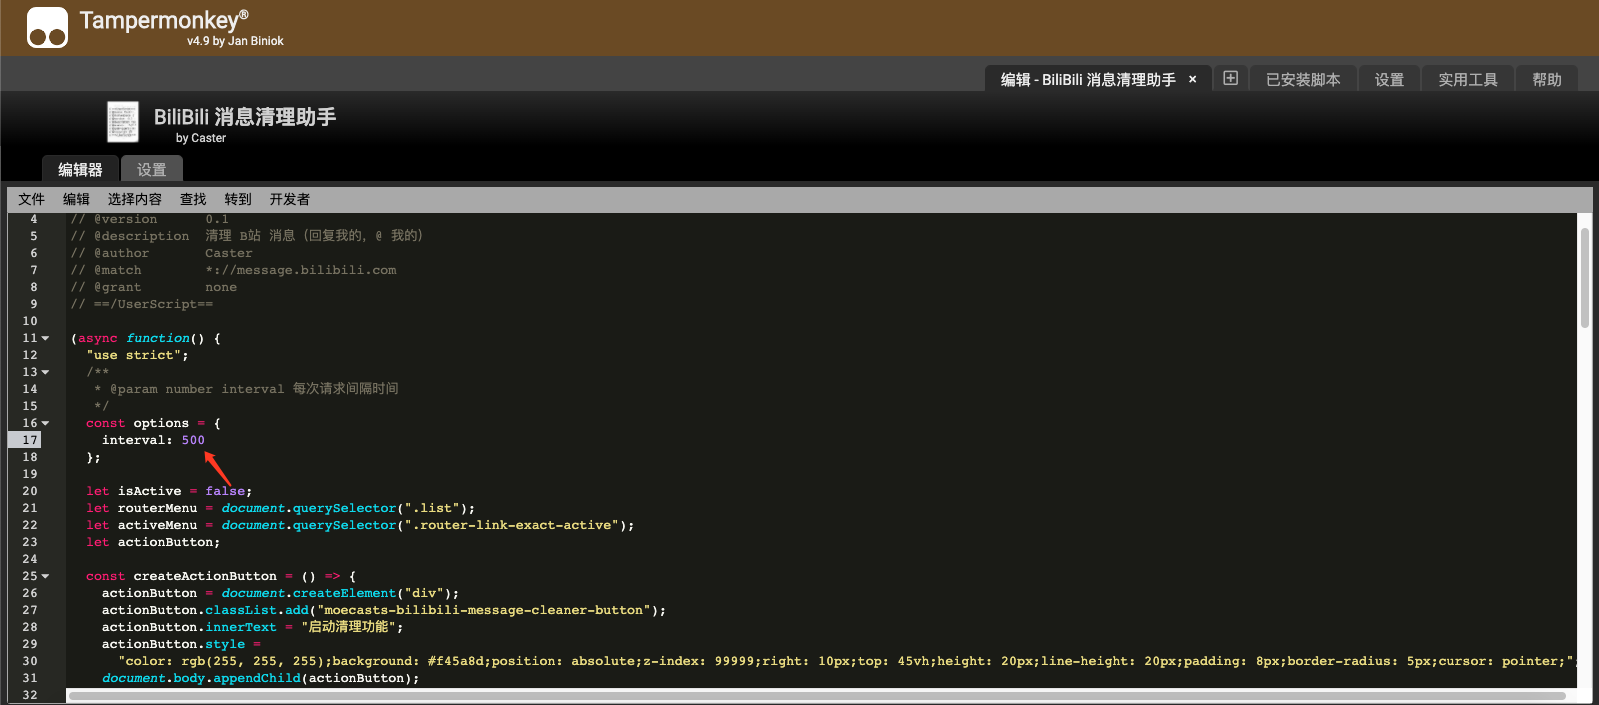The height and width of the screenshot is (705, 1599).
Task: Open the 实用工具 tab
Action: [x=1468, y=79]
